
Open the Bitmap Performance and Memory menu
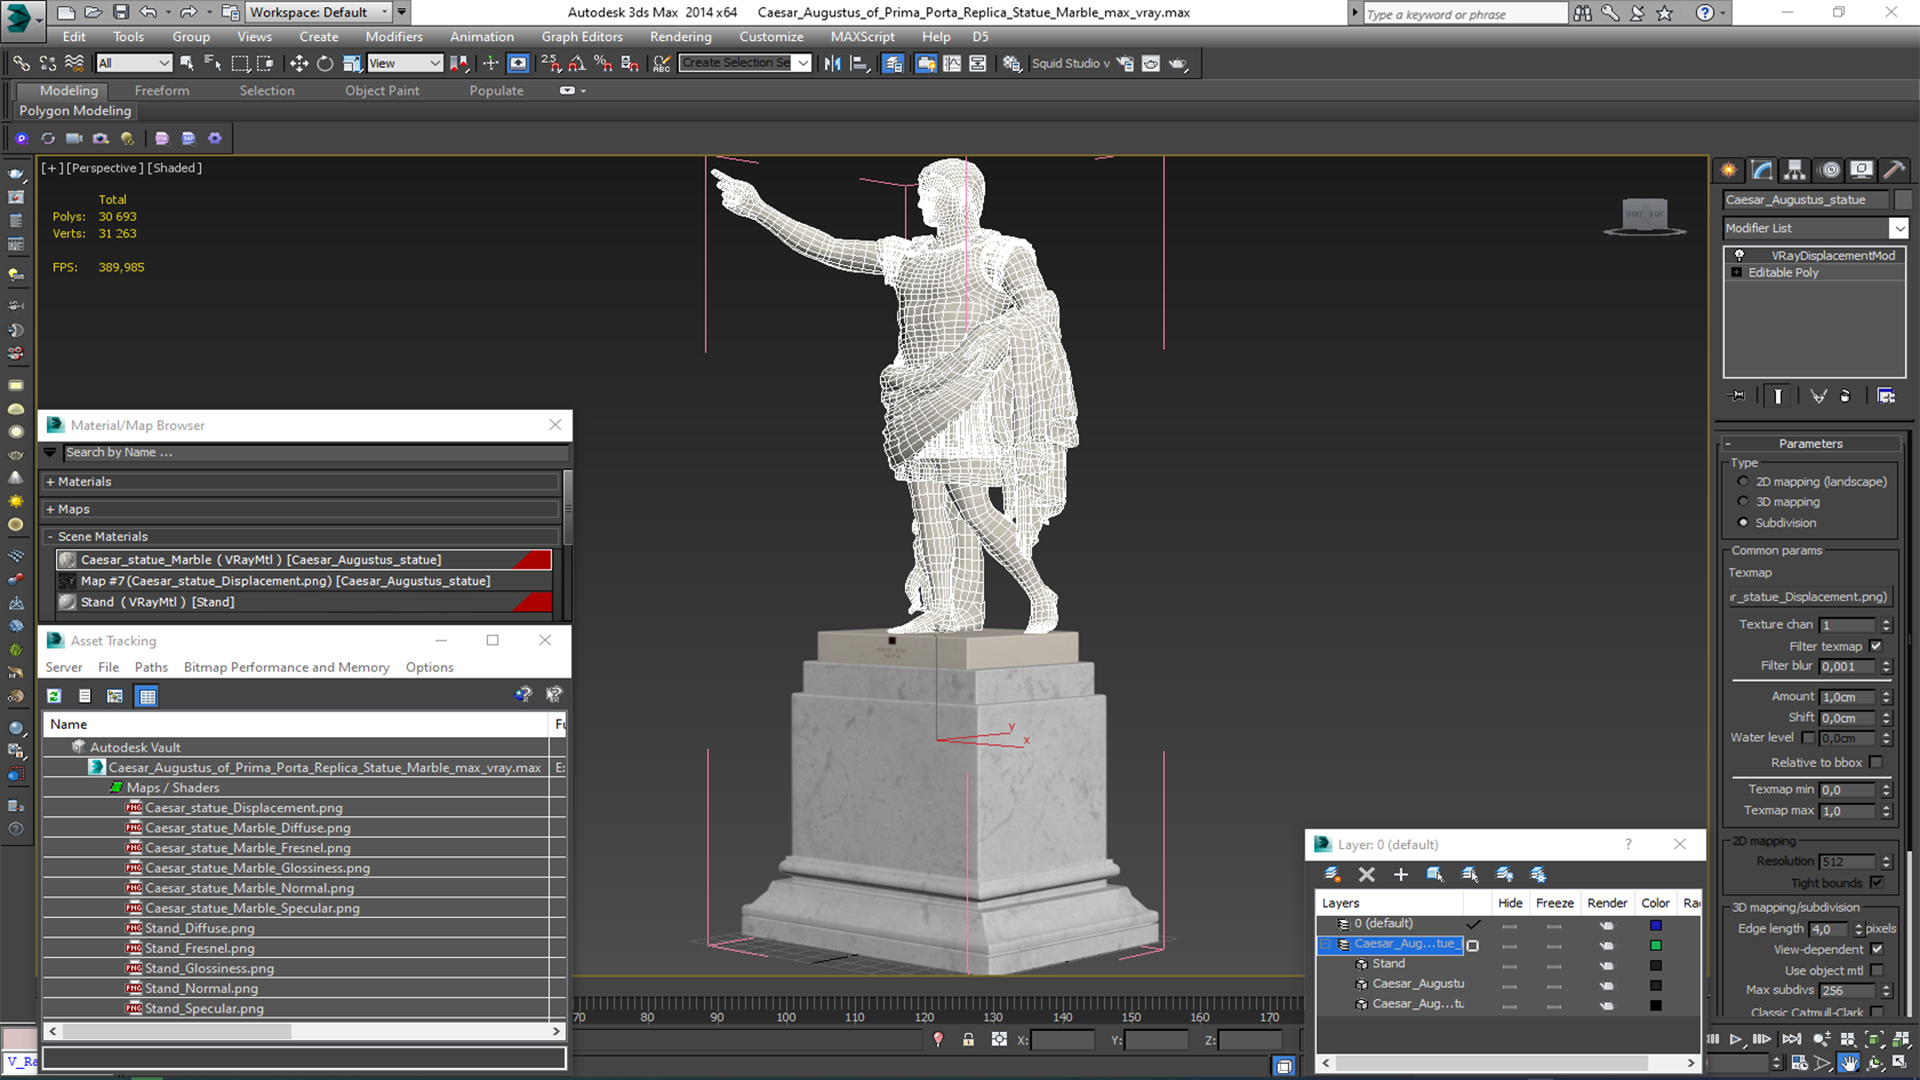(286, 667)
